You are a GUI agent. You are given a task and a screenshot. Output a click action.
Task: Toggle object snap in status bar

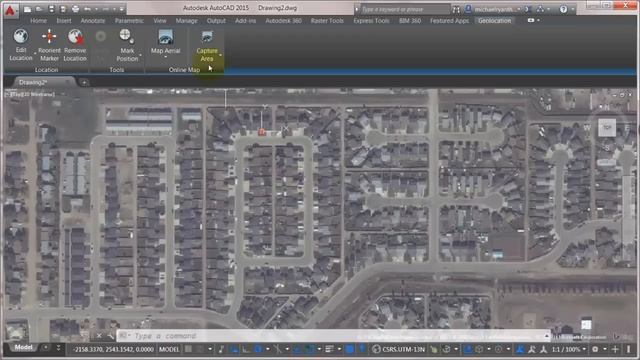(x=309, y=349)
